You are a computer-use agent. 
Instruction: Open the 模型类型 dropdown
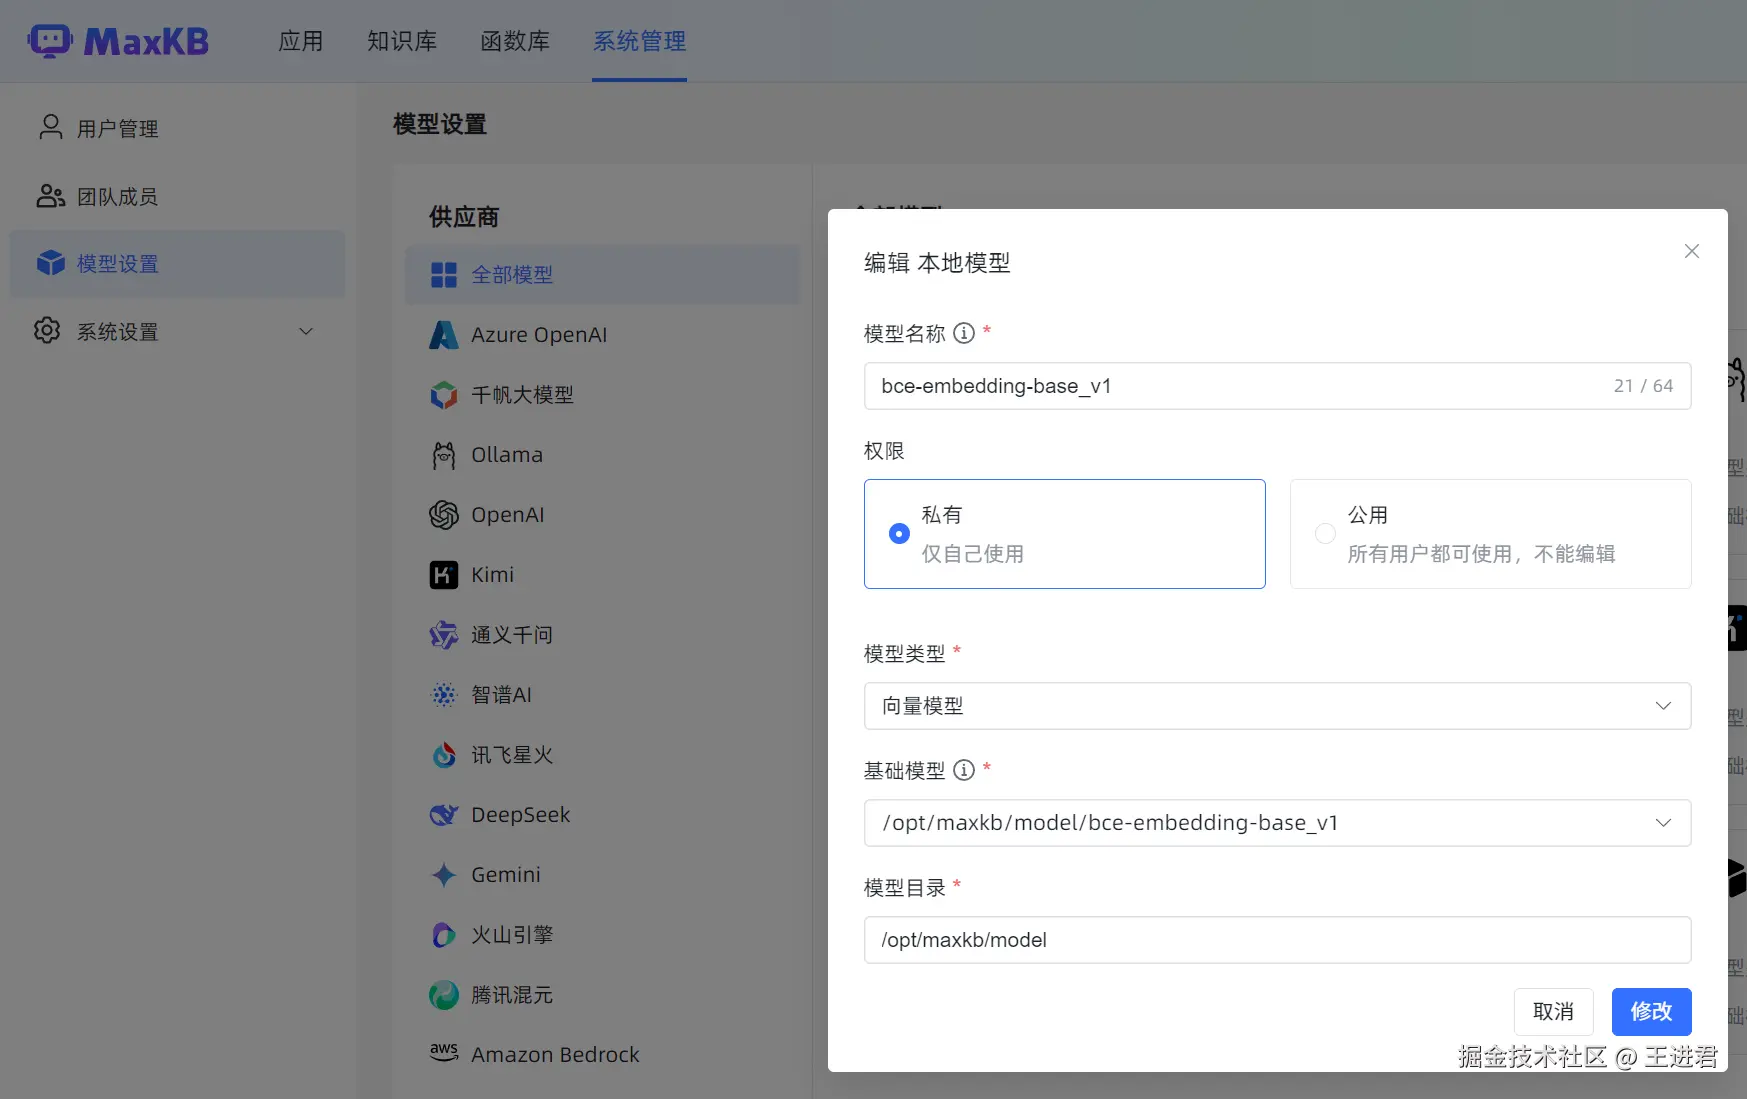pos(1278,706)
